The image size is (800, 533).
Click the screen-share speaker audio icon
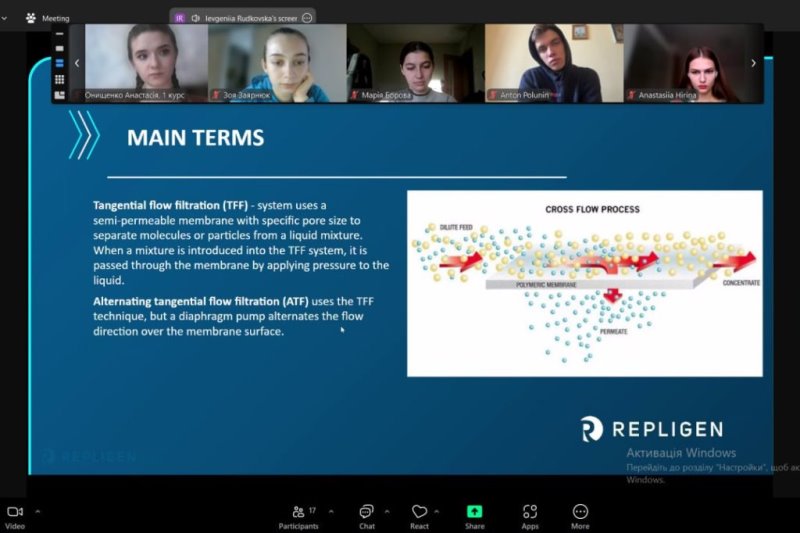(x=195, y=18)
